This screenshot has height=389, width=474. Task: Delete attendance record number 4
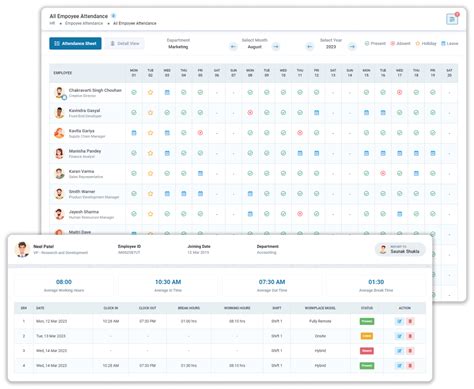click(410, 366)
